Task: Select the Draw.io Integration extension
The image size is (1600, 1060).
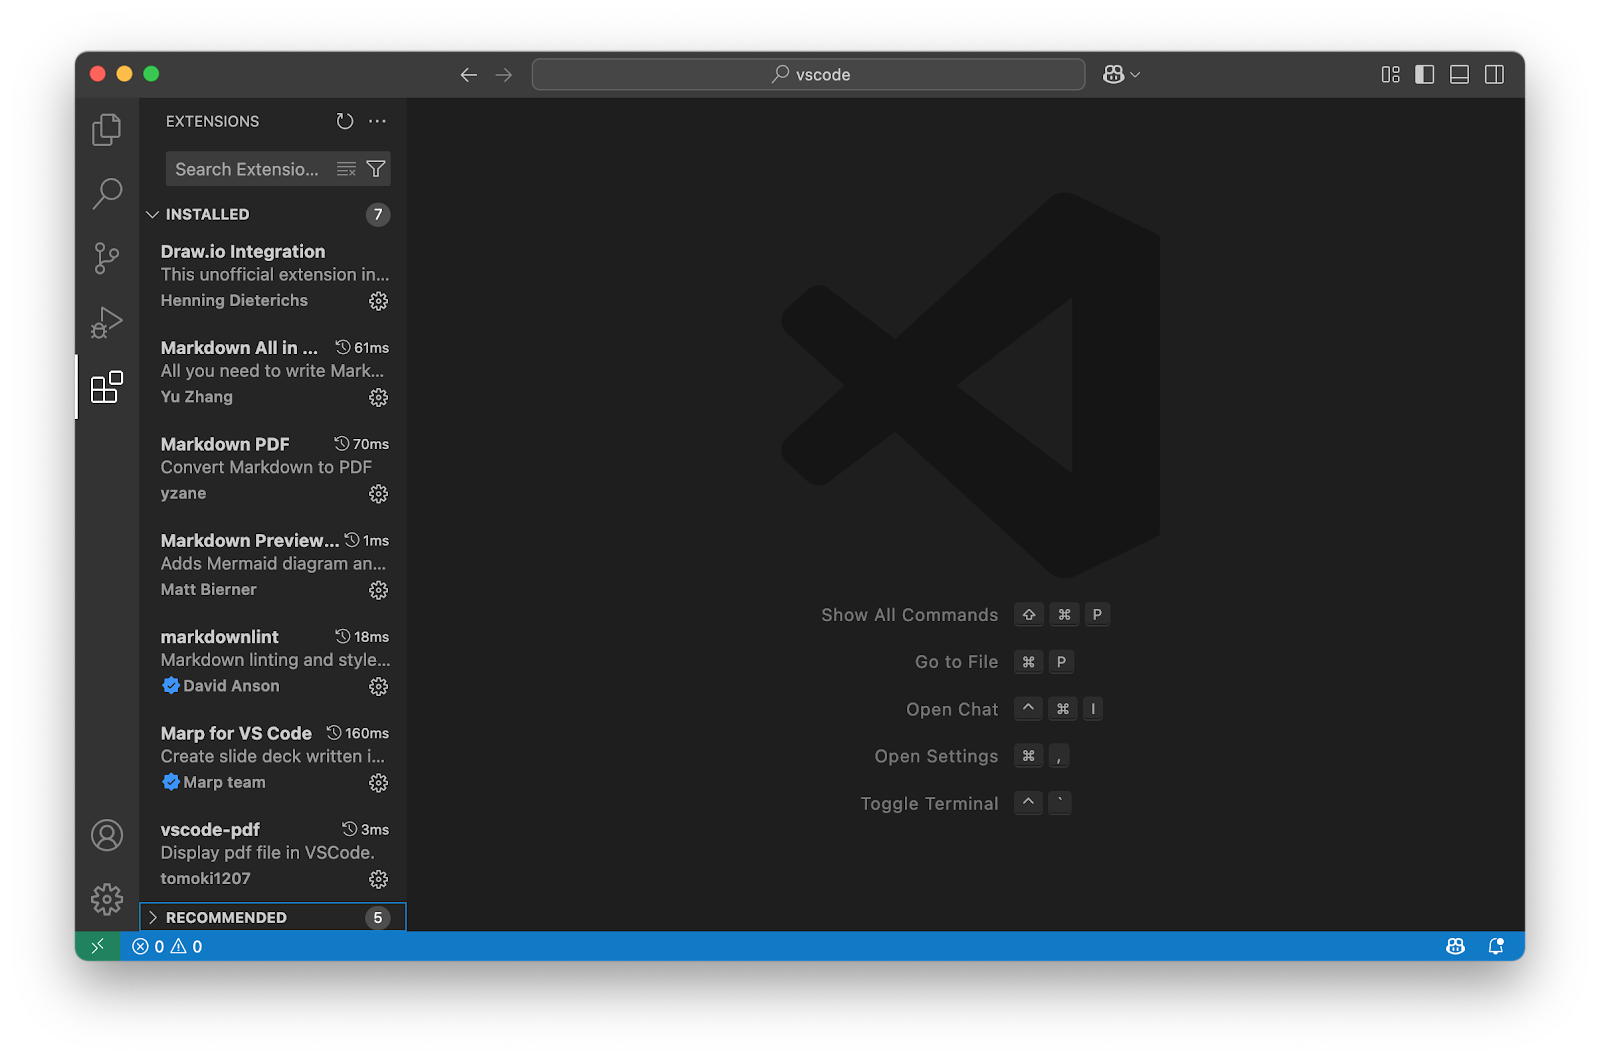Action: 273,275
